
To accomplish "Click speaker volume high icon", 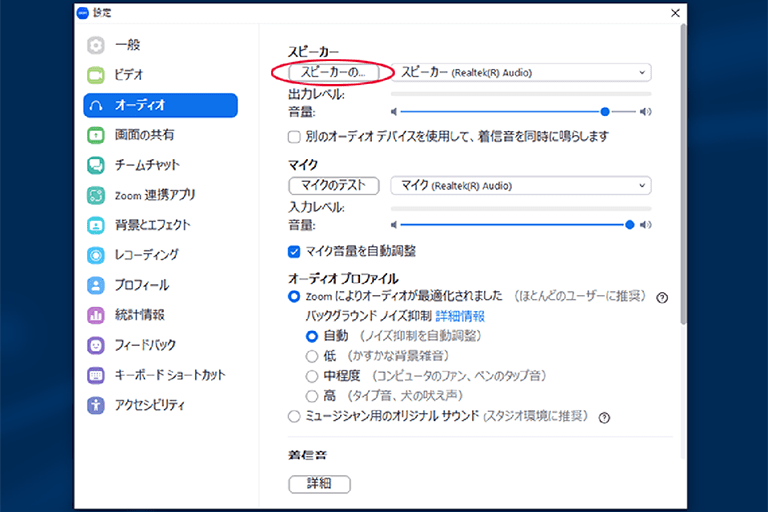I will tap(646, 112).
